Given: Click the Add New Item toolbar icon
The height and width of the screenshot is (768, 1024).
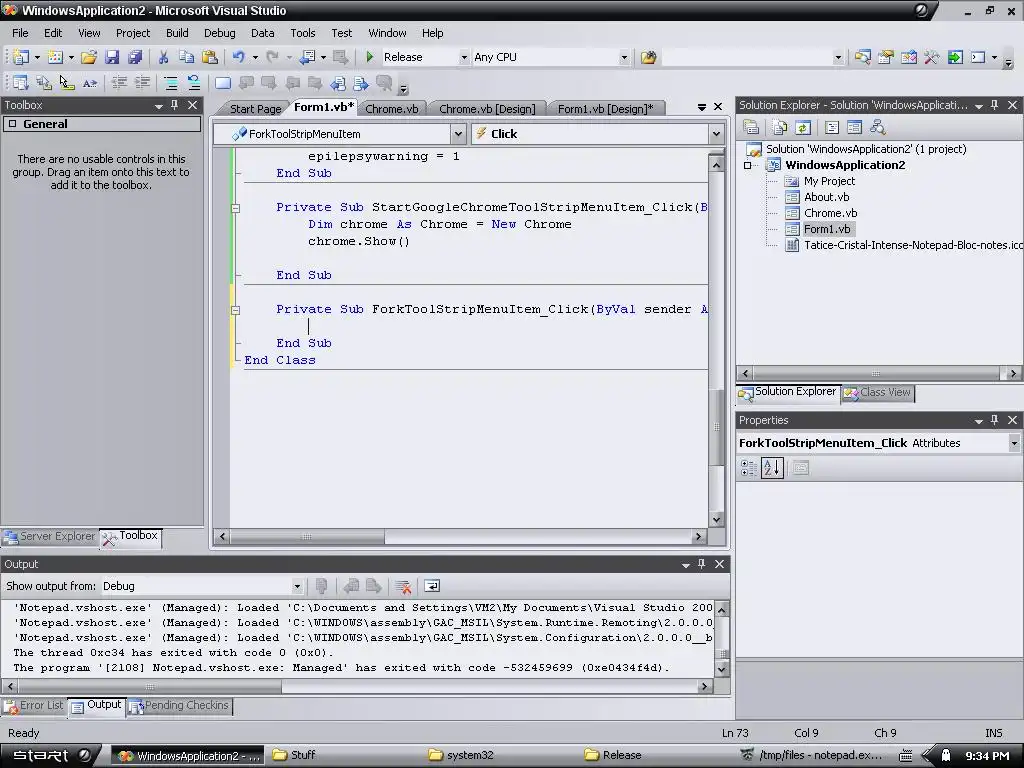Looking at the screenshot, I should [56, 57].
